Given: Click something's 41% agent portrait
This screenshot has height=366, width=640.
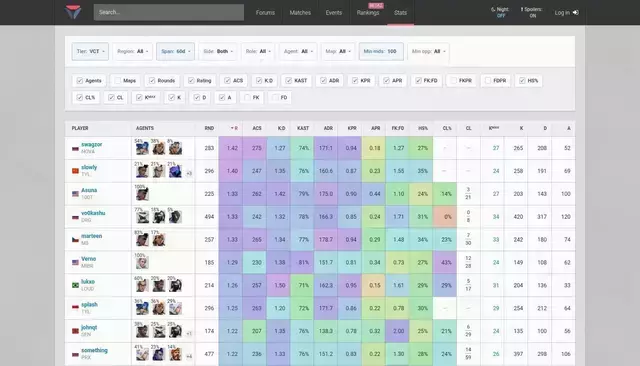Looking at the screenshot, I should [x=142, y=354].
